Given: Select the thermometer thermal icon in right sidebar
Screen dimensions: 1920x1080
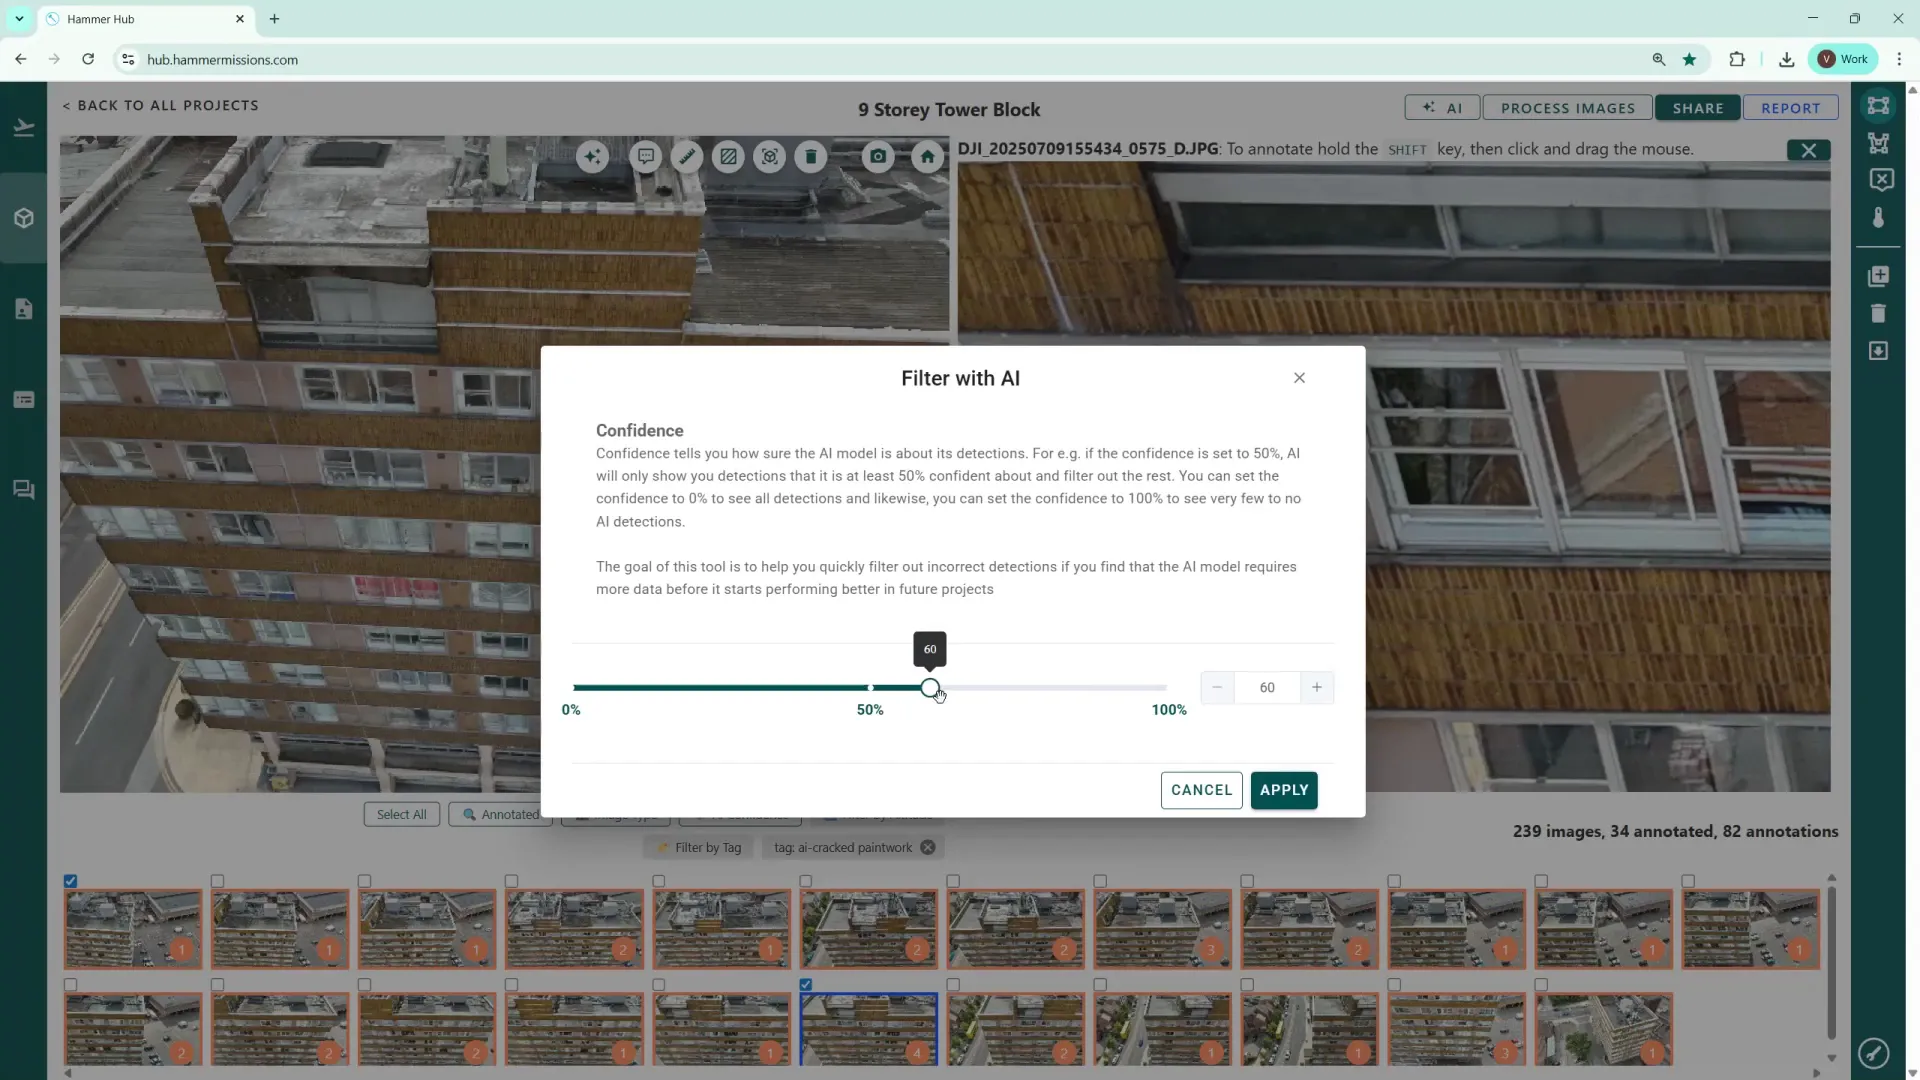Looking at the screenshot, I should (x=1878, y=218).
